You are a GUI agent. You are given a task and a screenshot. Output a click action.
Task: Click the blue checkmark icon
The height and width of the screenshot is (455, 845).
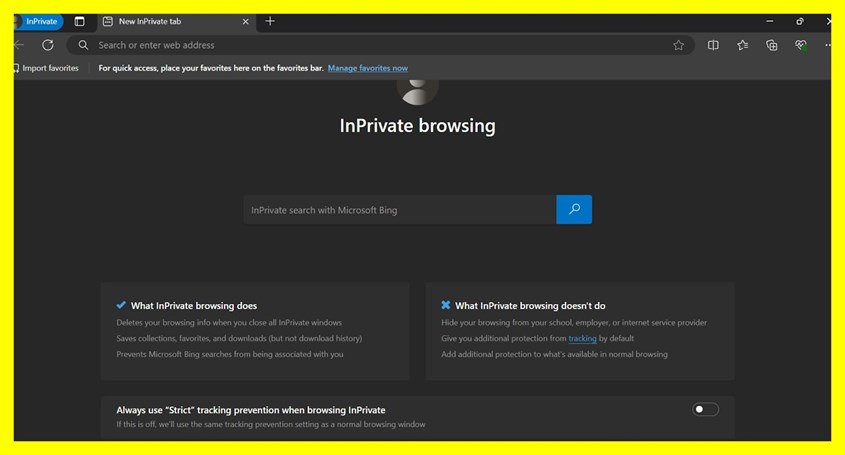tap(121, 305)
